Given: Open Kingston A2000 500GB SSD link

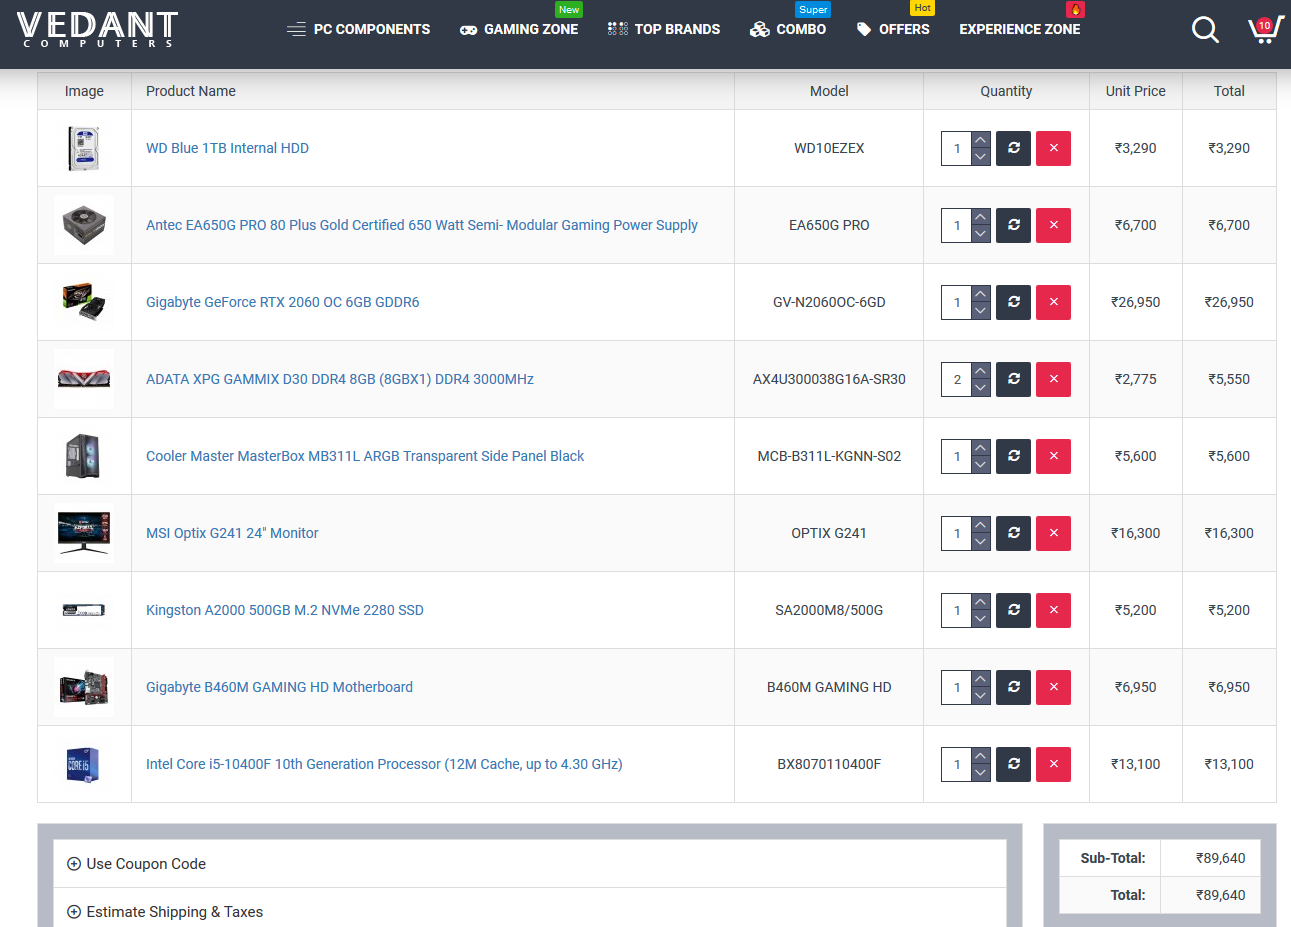Looking at the screenshot, I should coord(285,610).
